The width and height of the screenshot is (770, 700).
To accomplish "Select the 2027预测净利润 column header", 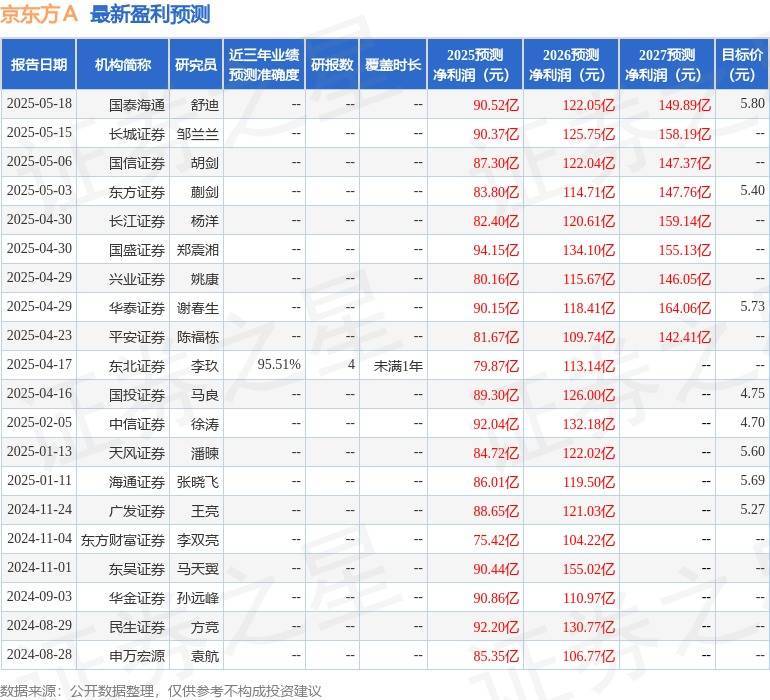I will point(666,64).
